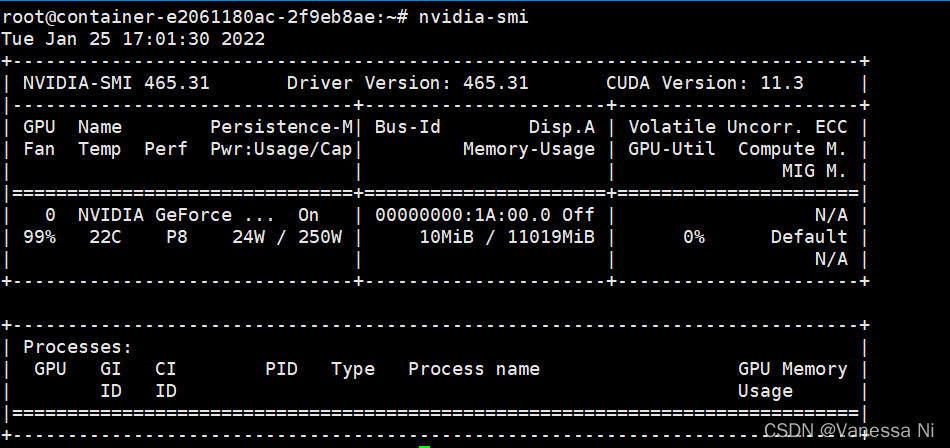Click the timestamp Tue Jan 25 17:01:30 2022
This screenshot has height=448, width=950.
pyautogui.click(x=133, y=39)
